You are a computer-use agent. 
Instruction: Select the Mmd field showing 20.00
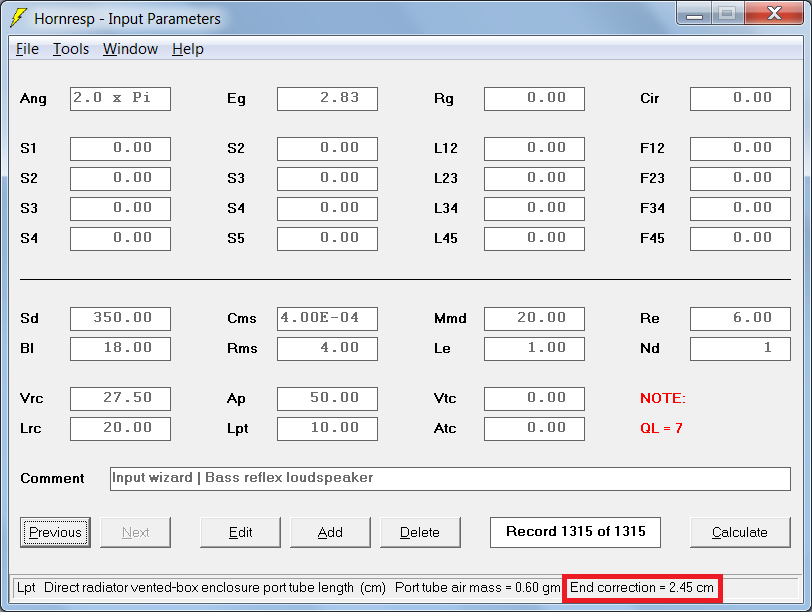point(534,319)
